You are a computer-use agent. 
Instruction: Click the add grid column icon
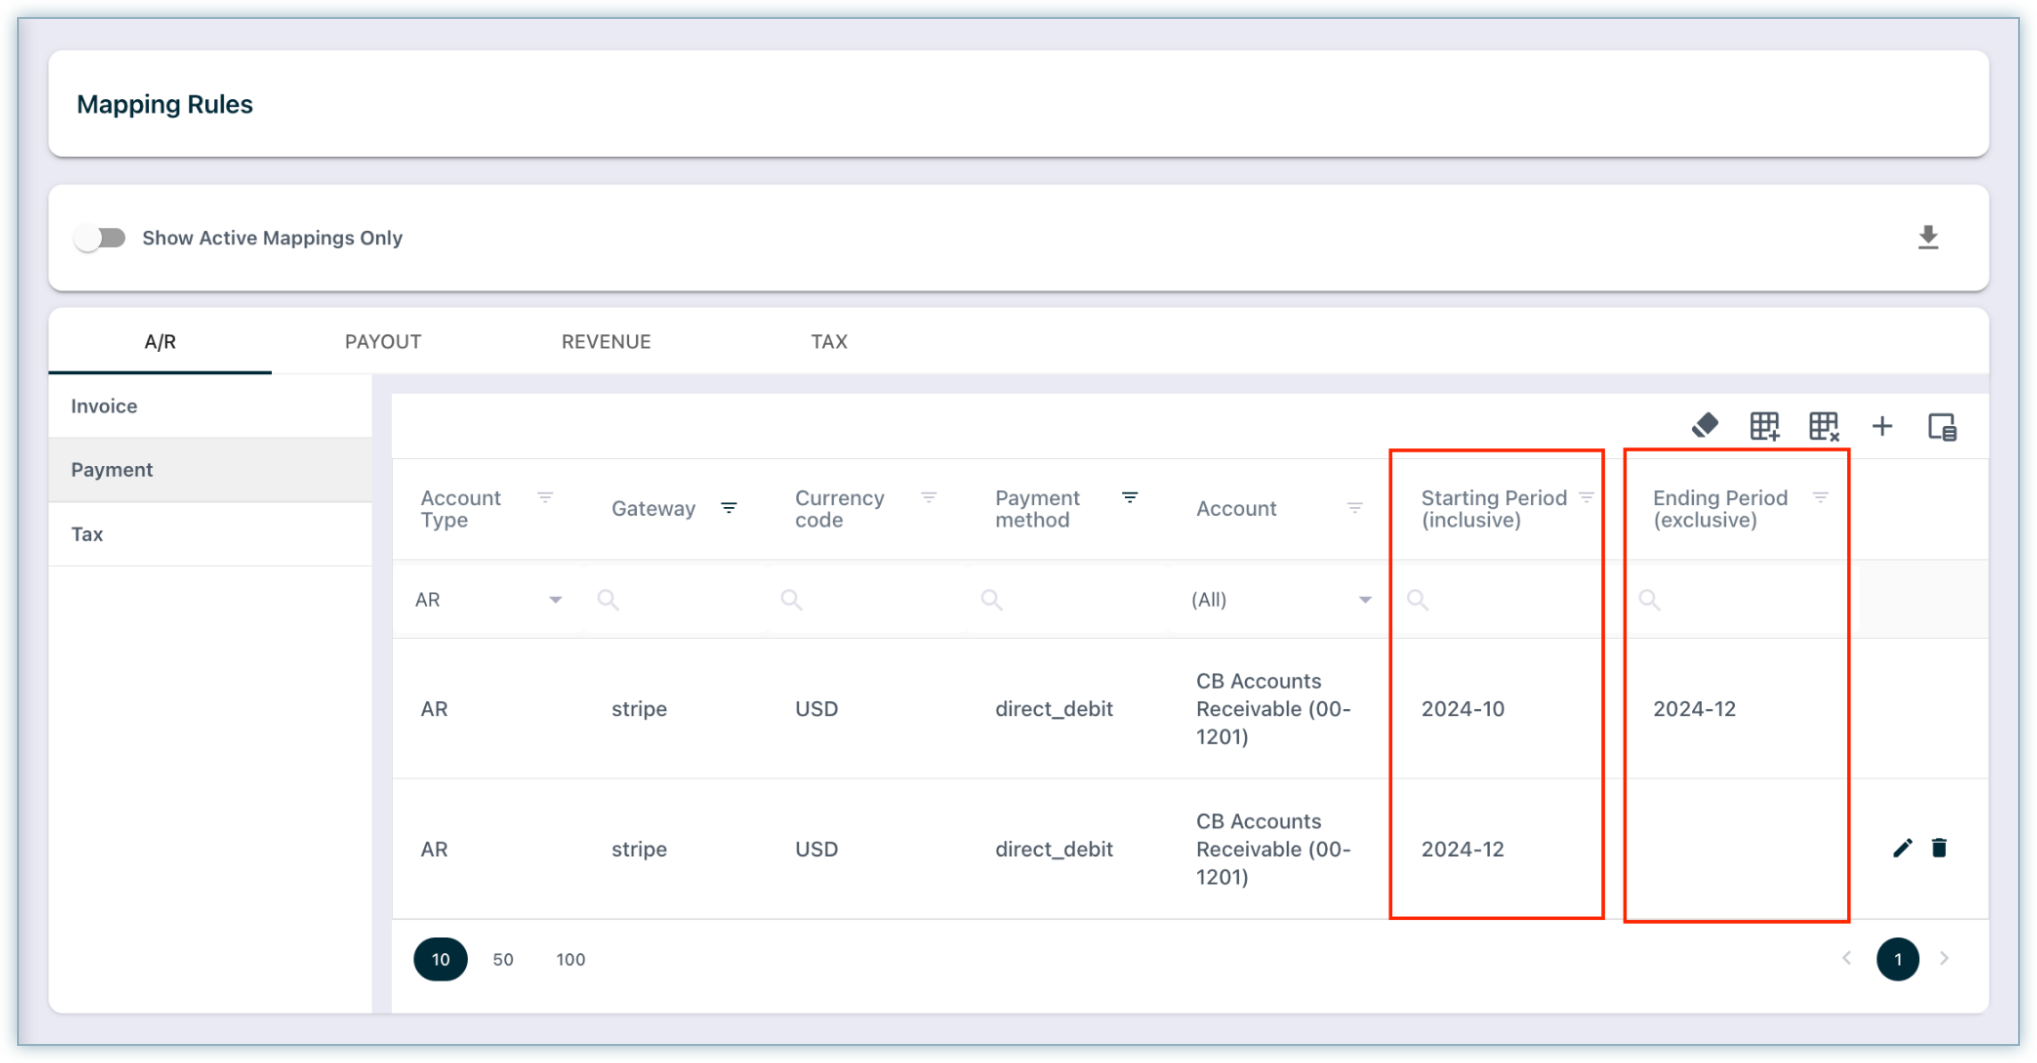[1764, 426]
